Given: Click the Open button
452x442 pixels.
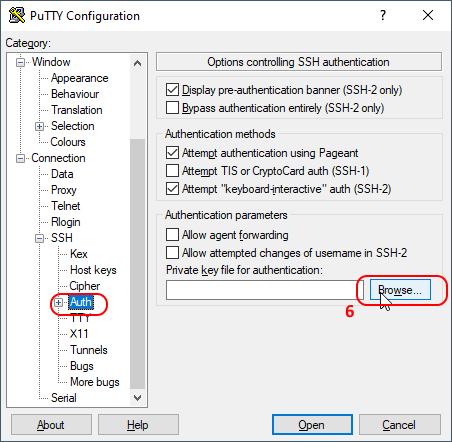Looking at the screenshot, I should 312,425.
